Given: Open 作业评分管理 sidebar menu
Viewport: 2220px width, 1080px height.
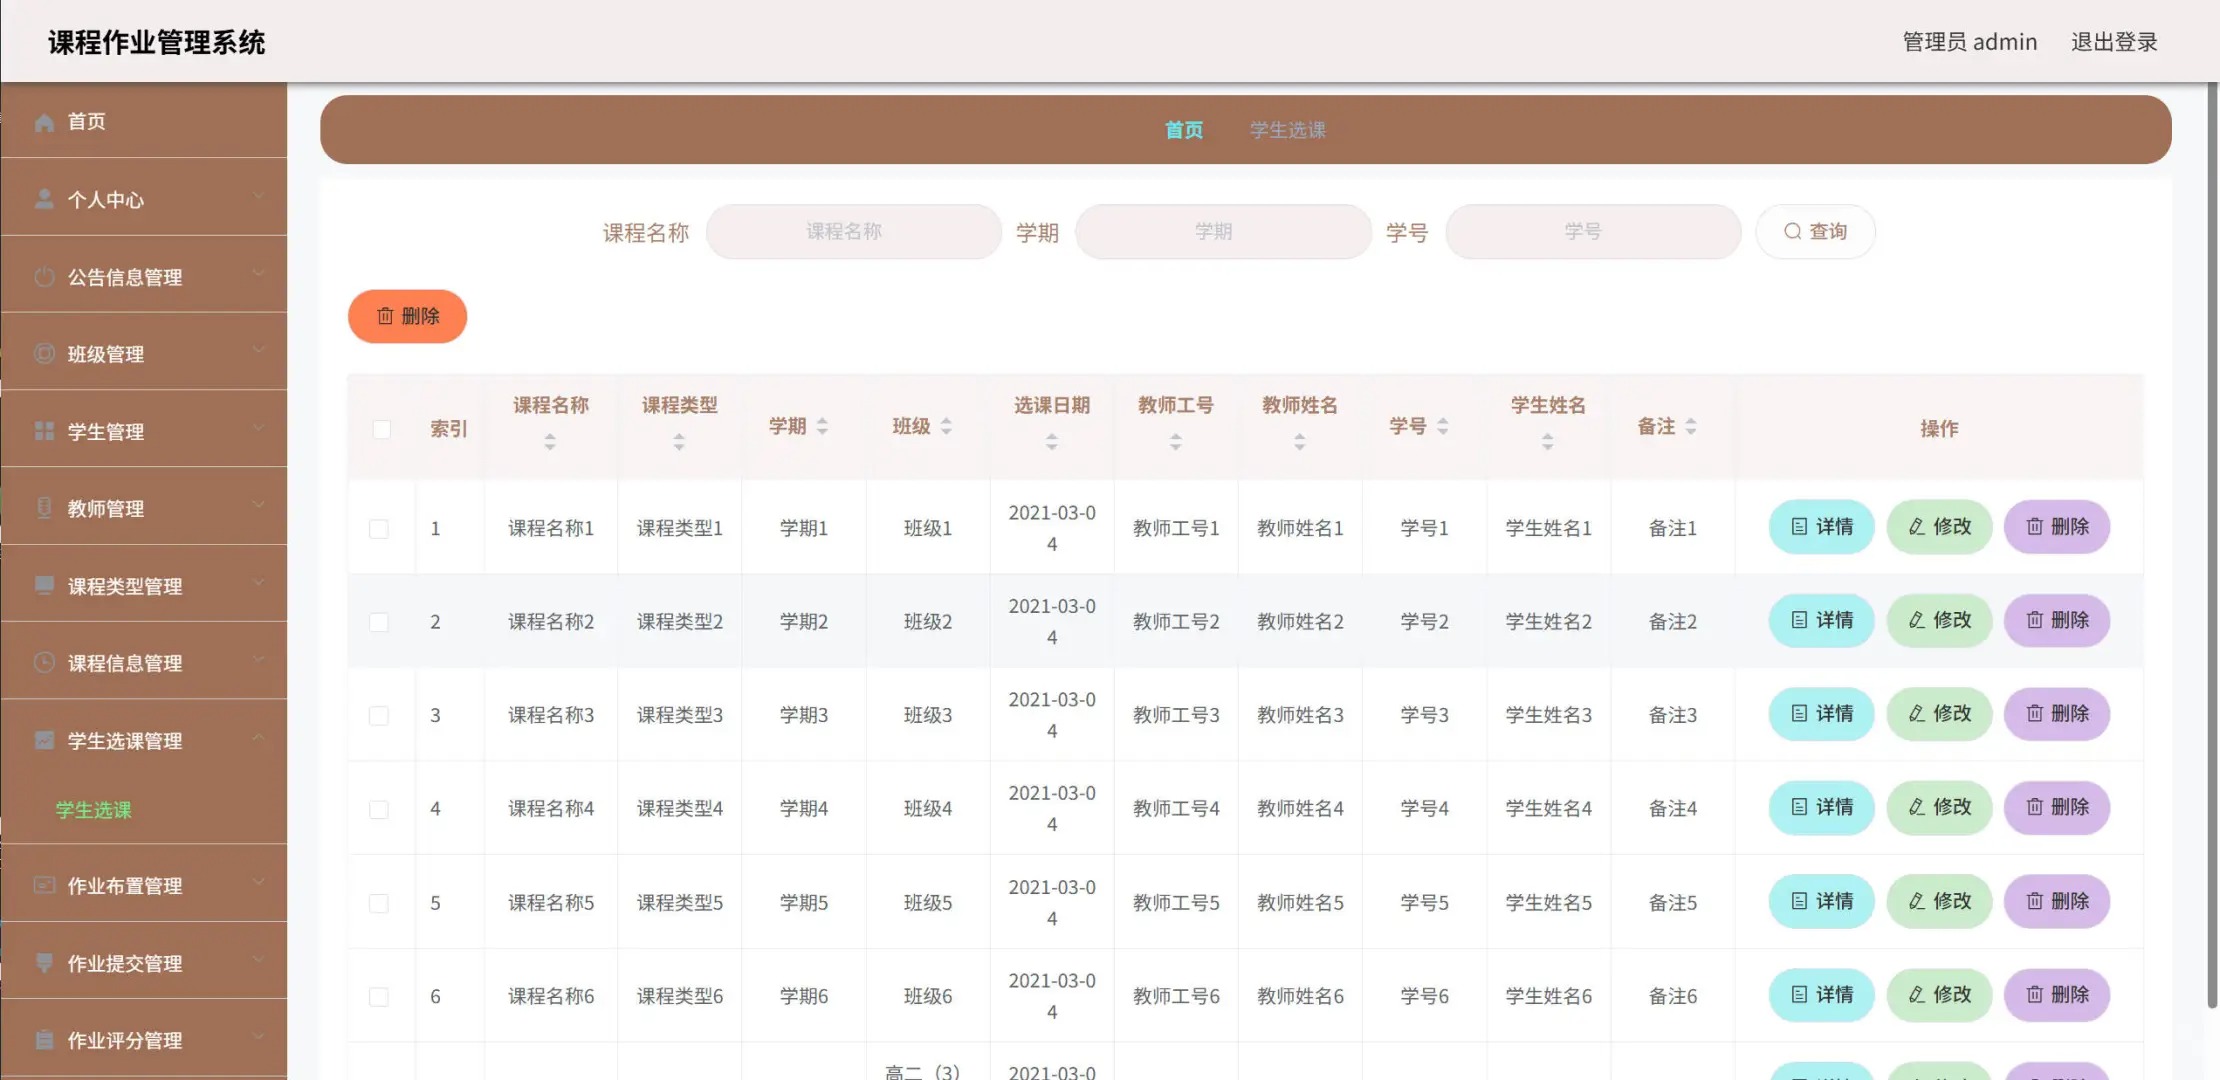Looking at the screenshot, I should click(144, 1040).
